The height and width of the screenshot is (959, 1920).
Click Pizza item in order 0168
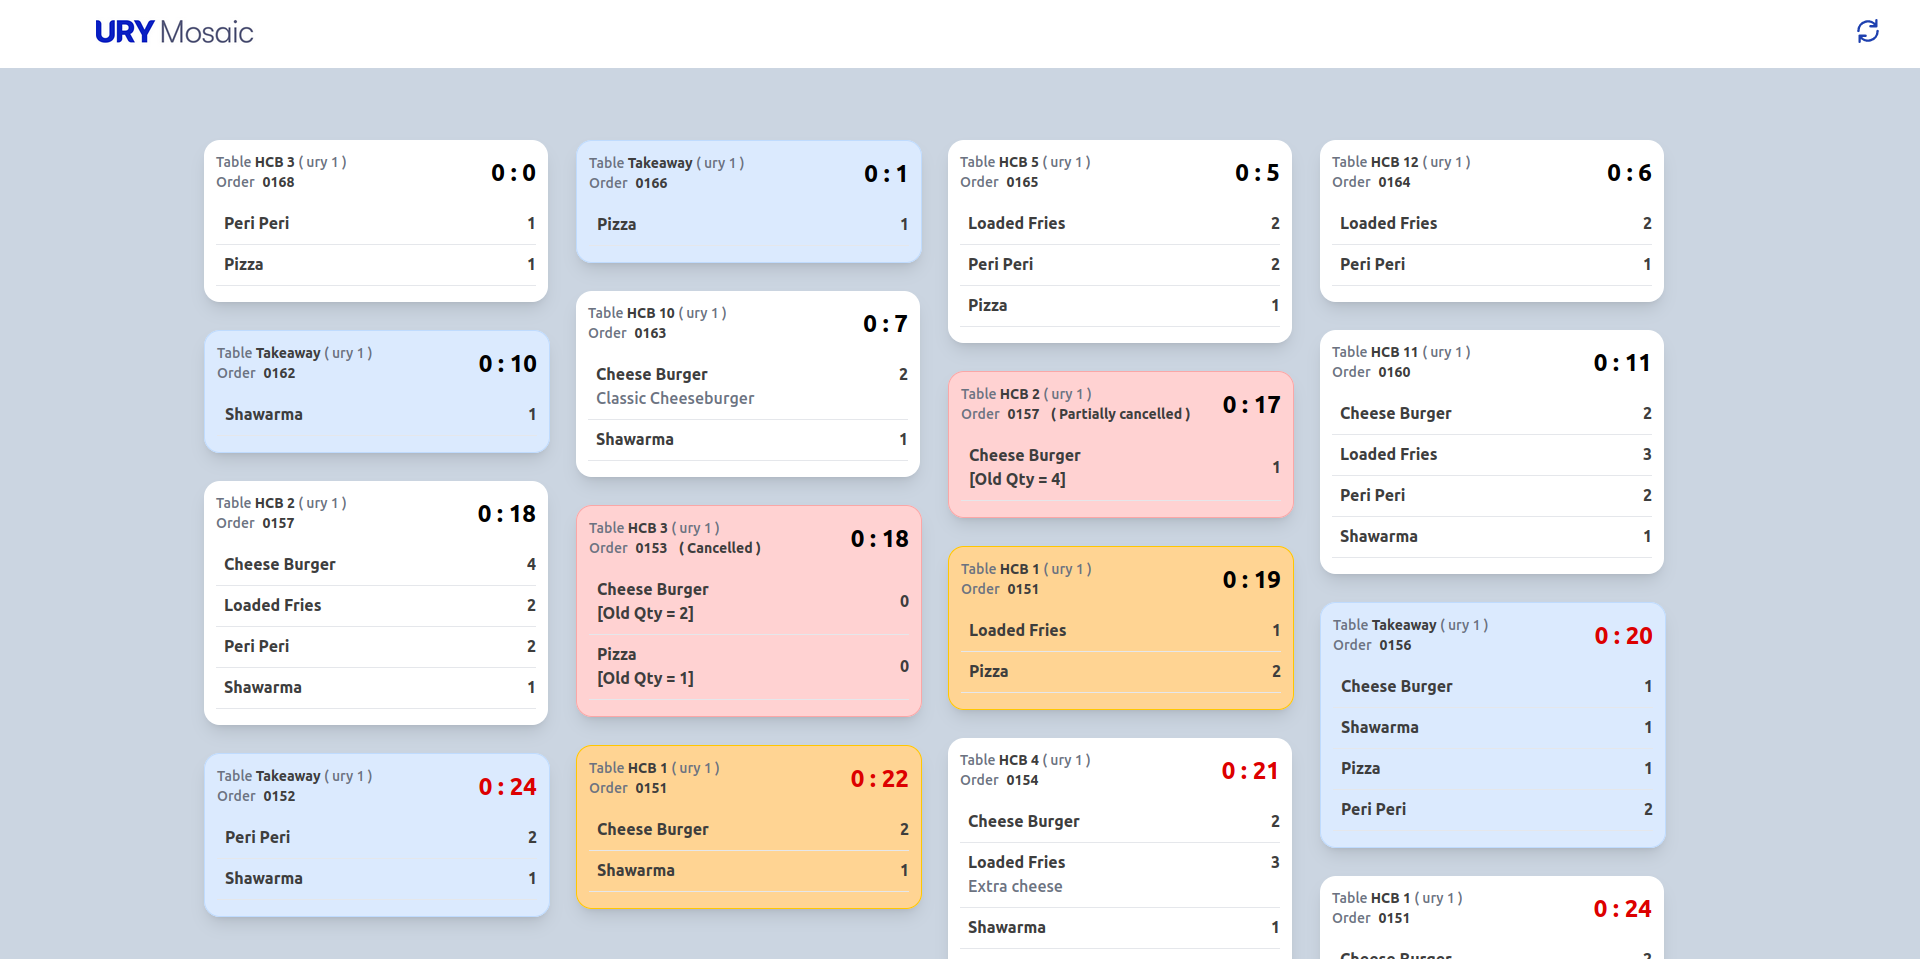[376, 264]
